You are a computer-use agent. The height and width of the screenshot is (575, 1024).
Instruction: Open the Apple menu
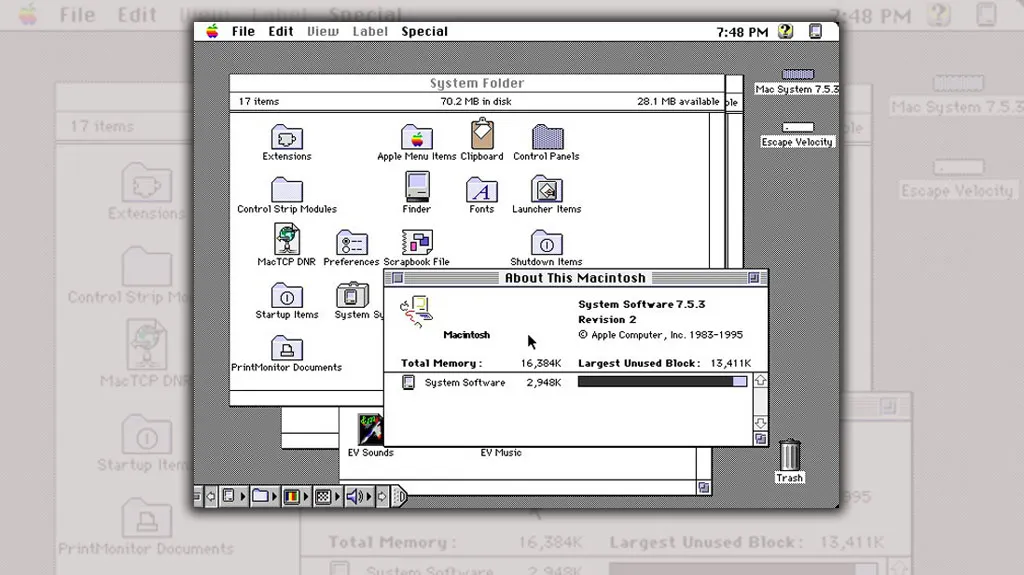pyautogui.click(x=212, y=31)
